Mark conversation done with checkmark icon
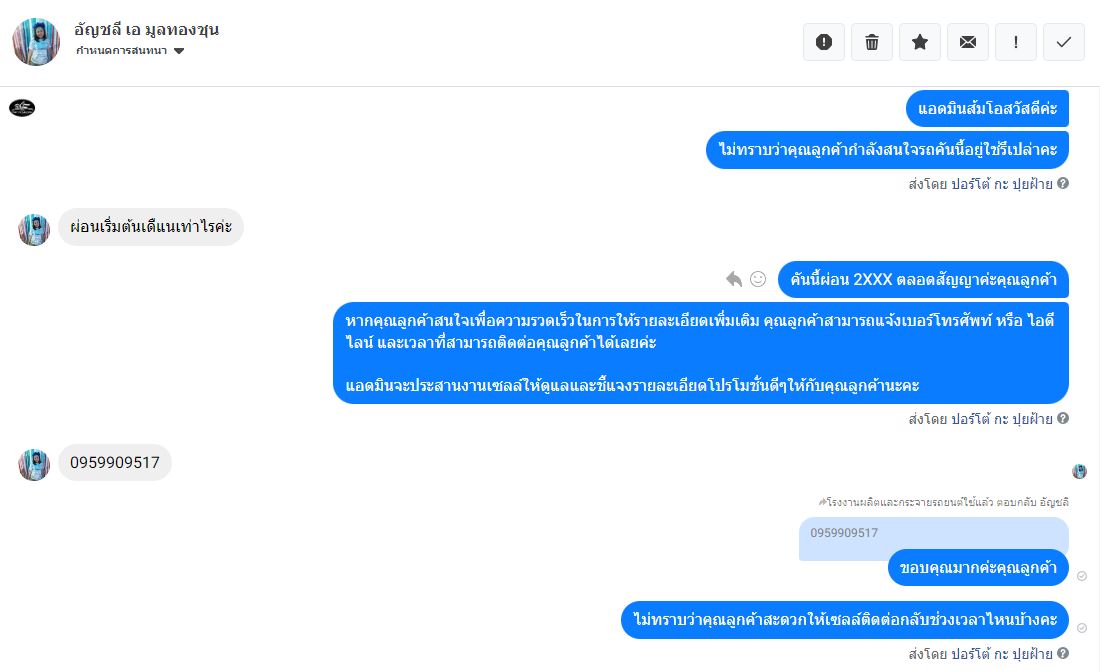1100x672 pixels. click(x=1064, y=42)
